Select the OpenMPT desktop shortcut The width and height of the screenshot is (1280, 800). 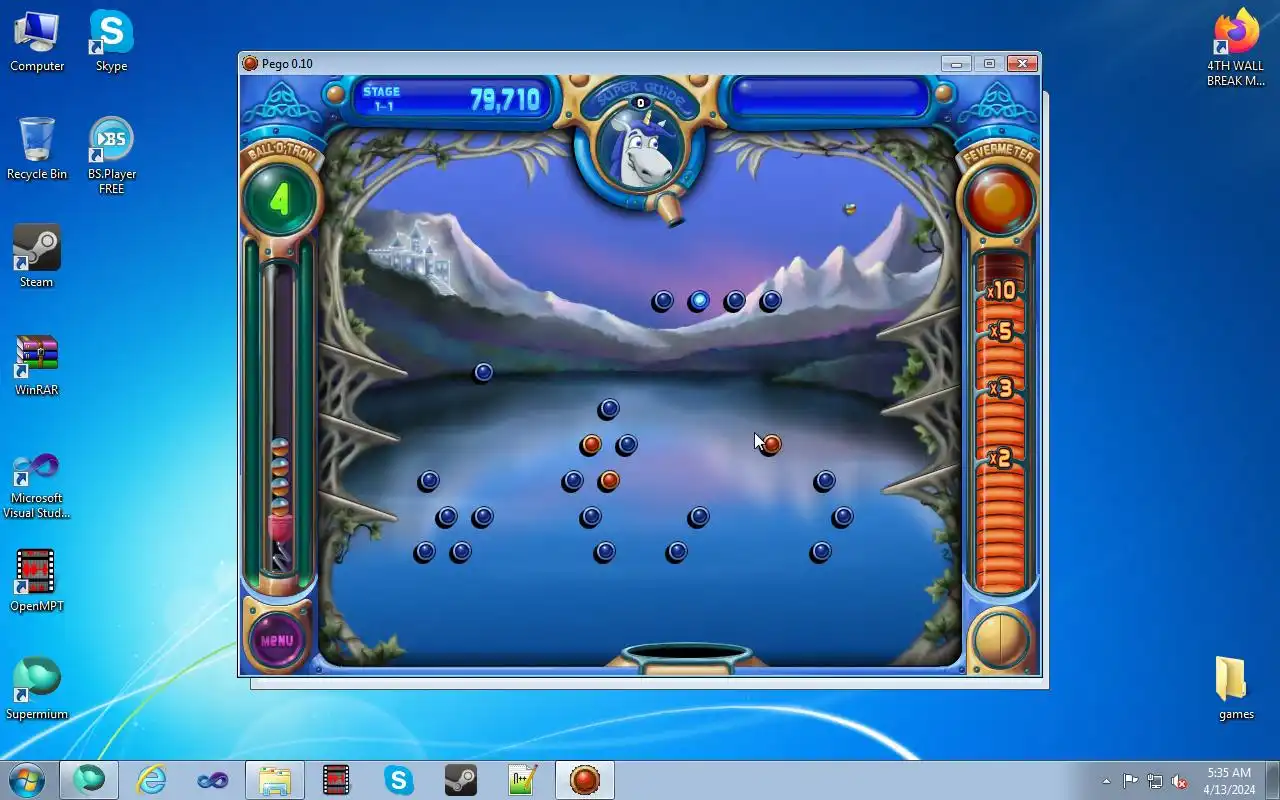(x=37, y=581)
